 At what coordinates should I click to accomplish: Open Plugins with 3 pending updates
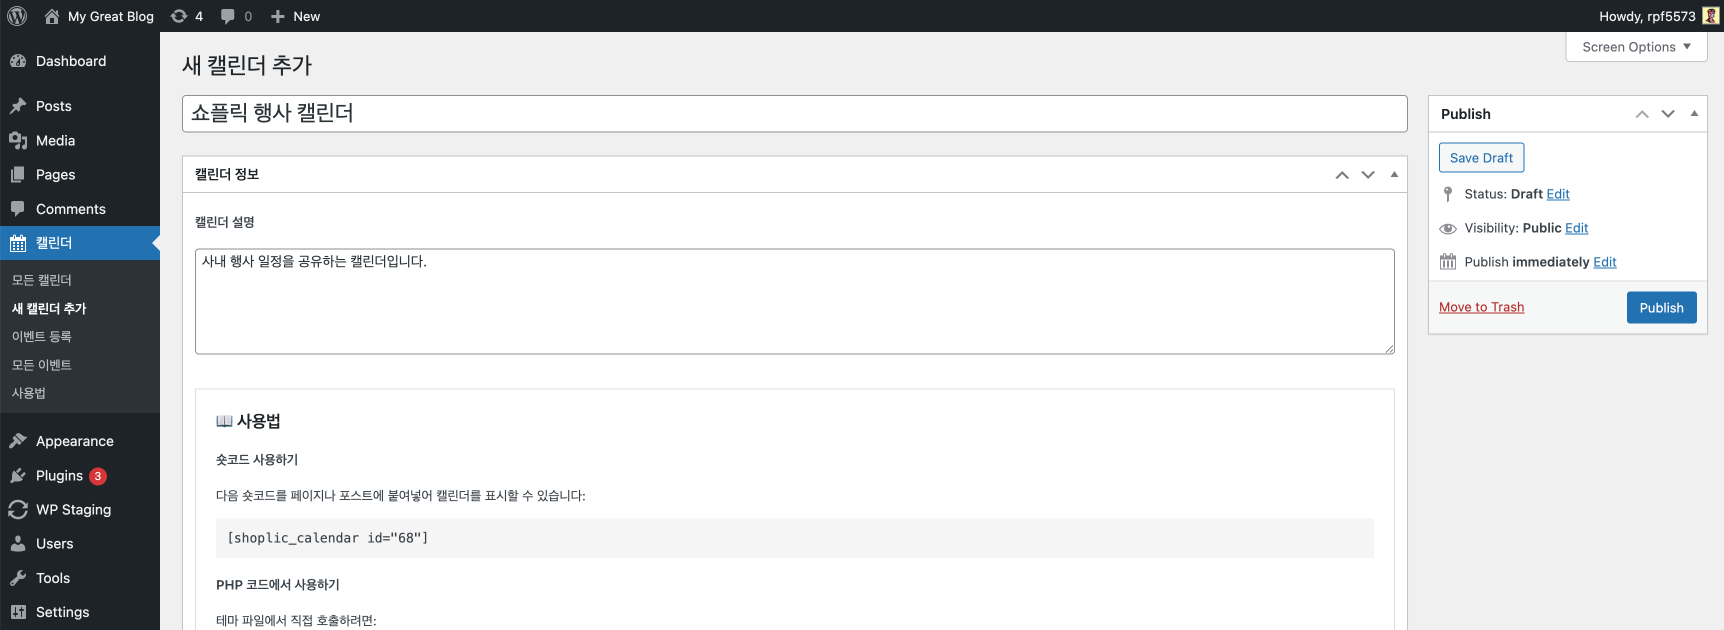[x=60, y=476]
